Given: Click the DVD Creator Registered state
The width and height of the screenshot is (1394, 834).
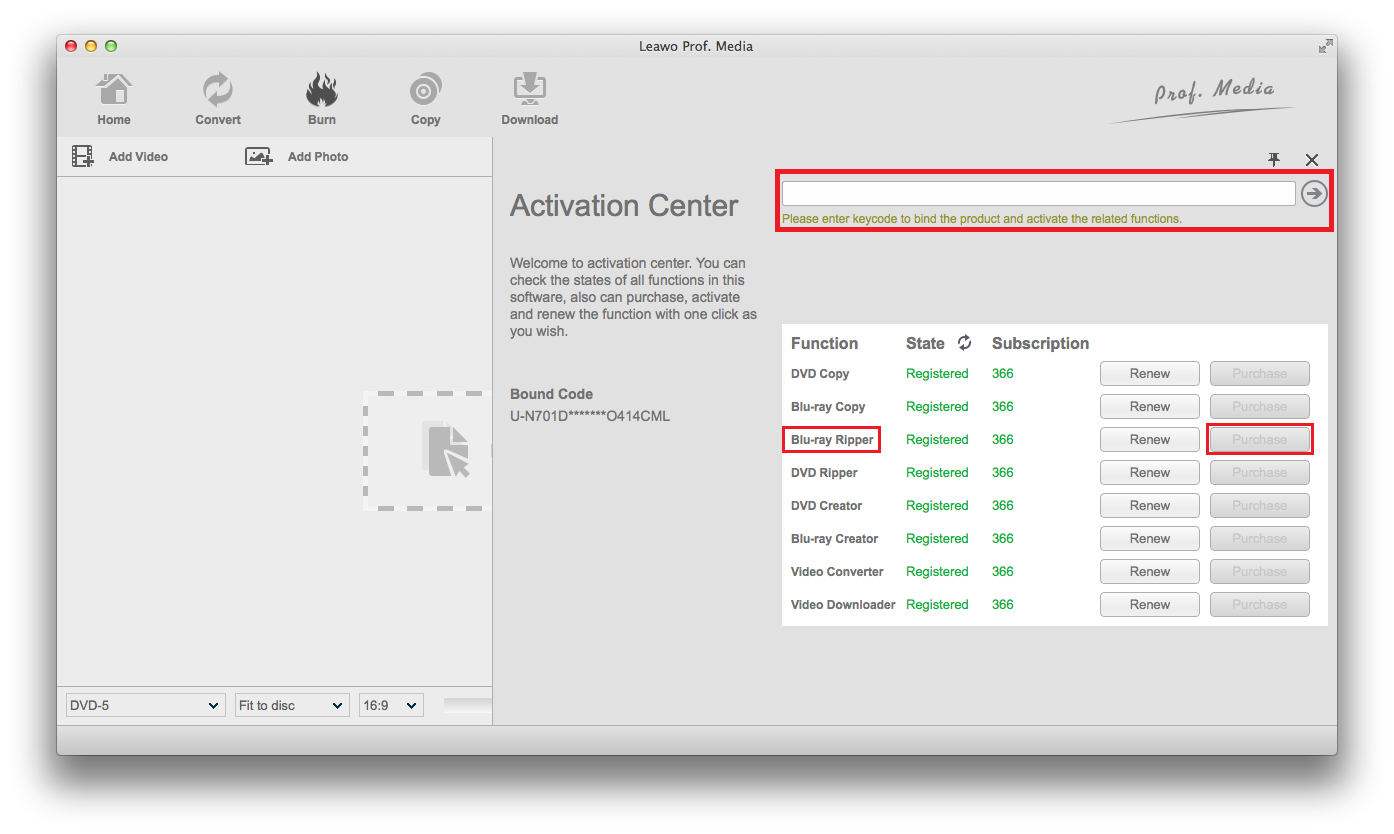Looking at the screenshot, I should [937, 506].
